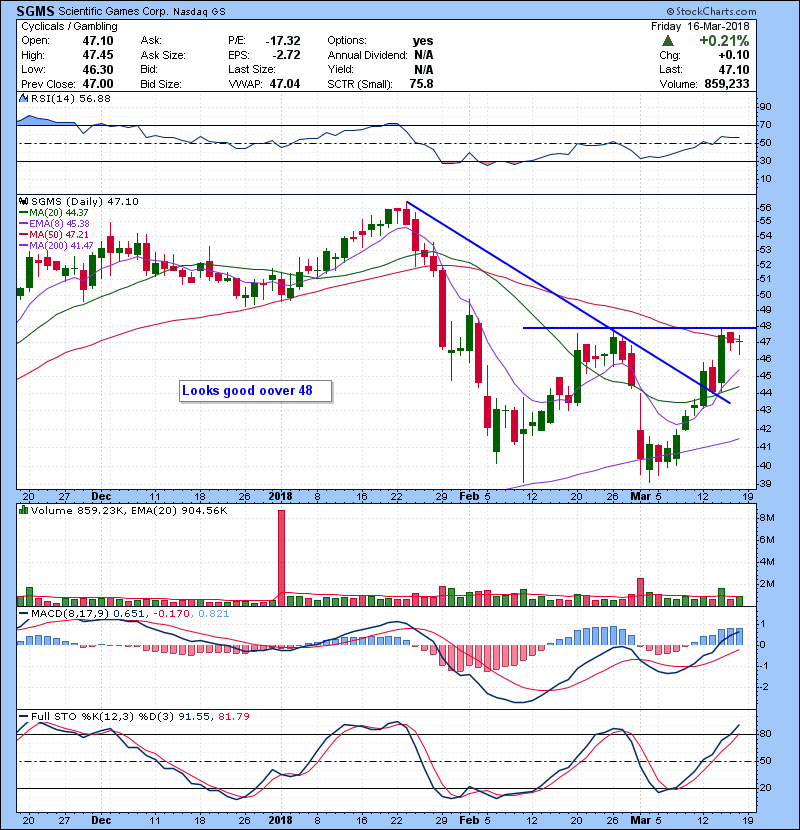Viewport: 800px width, 830px height.
Task: Click the Bid Size label
Action: pos(161,84)
